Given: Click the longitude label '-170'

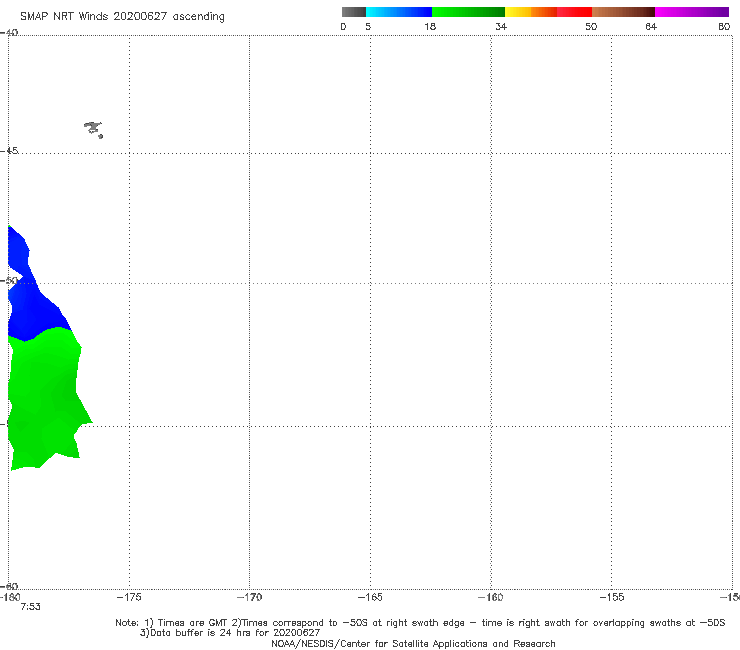Looking at the screenshot, I should [249, 597].
